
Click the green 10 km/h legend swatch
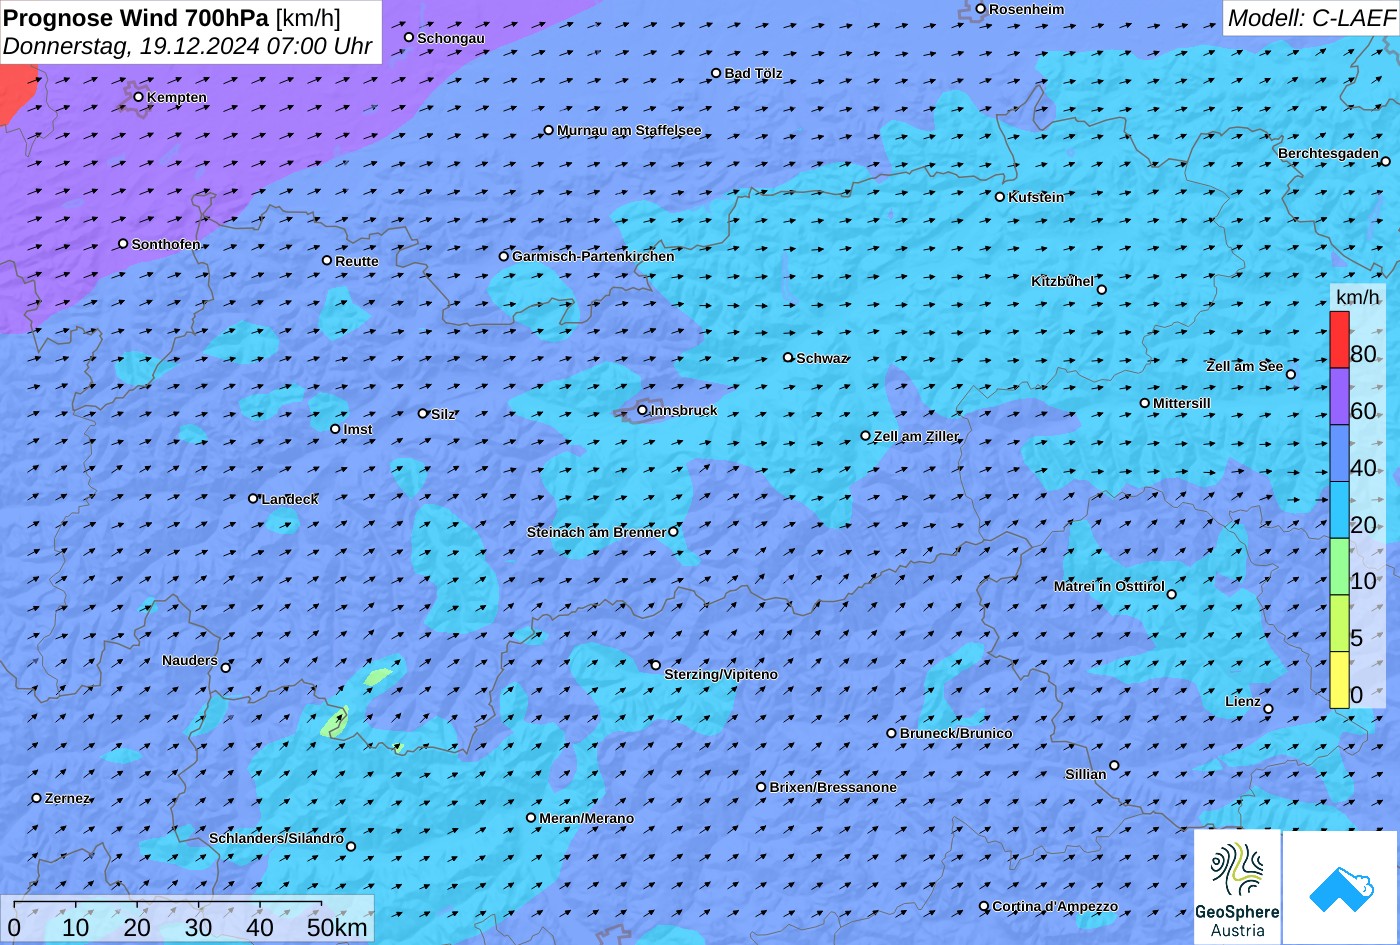1339,567
